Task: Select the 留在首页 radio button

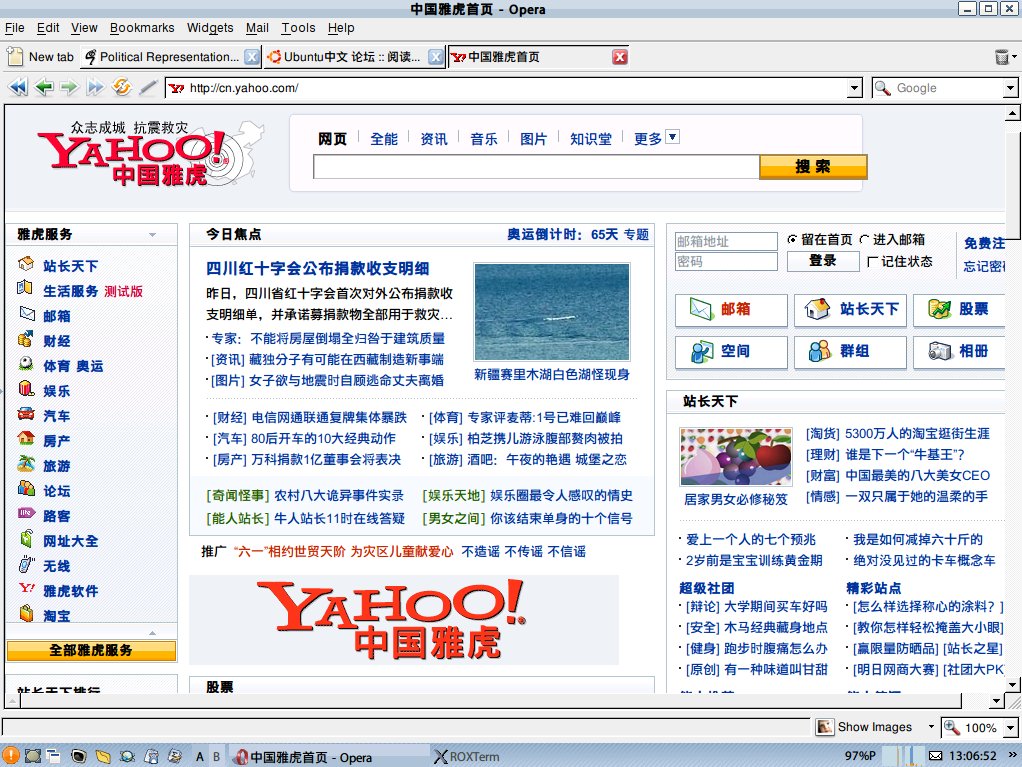Action: click(x=792, y=240)
